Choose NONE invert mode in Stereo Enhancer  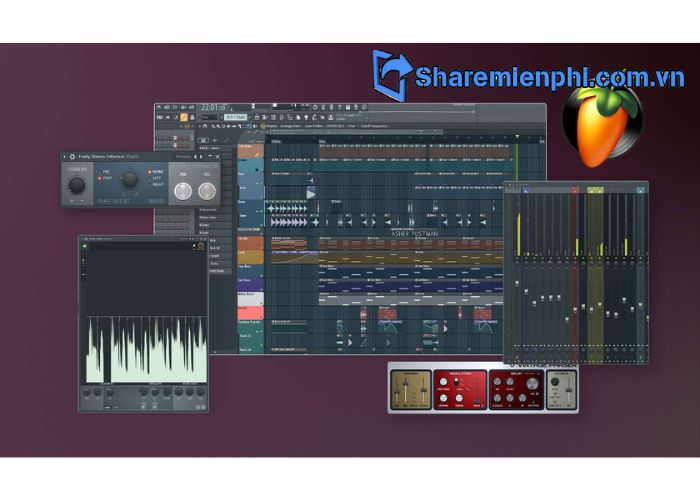coord(156,171)
